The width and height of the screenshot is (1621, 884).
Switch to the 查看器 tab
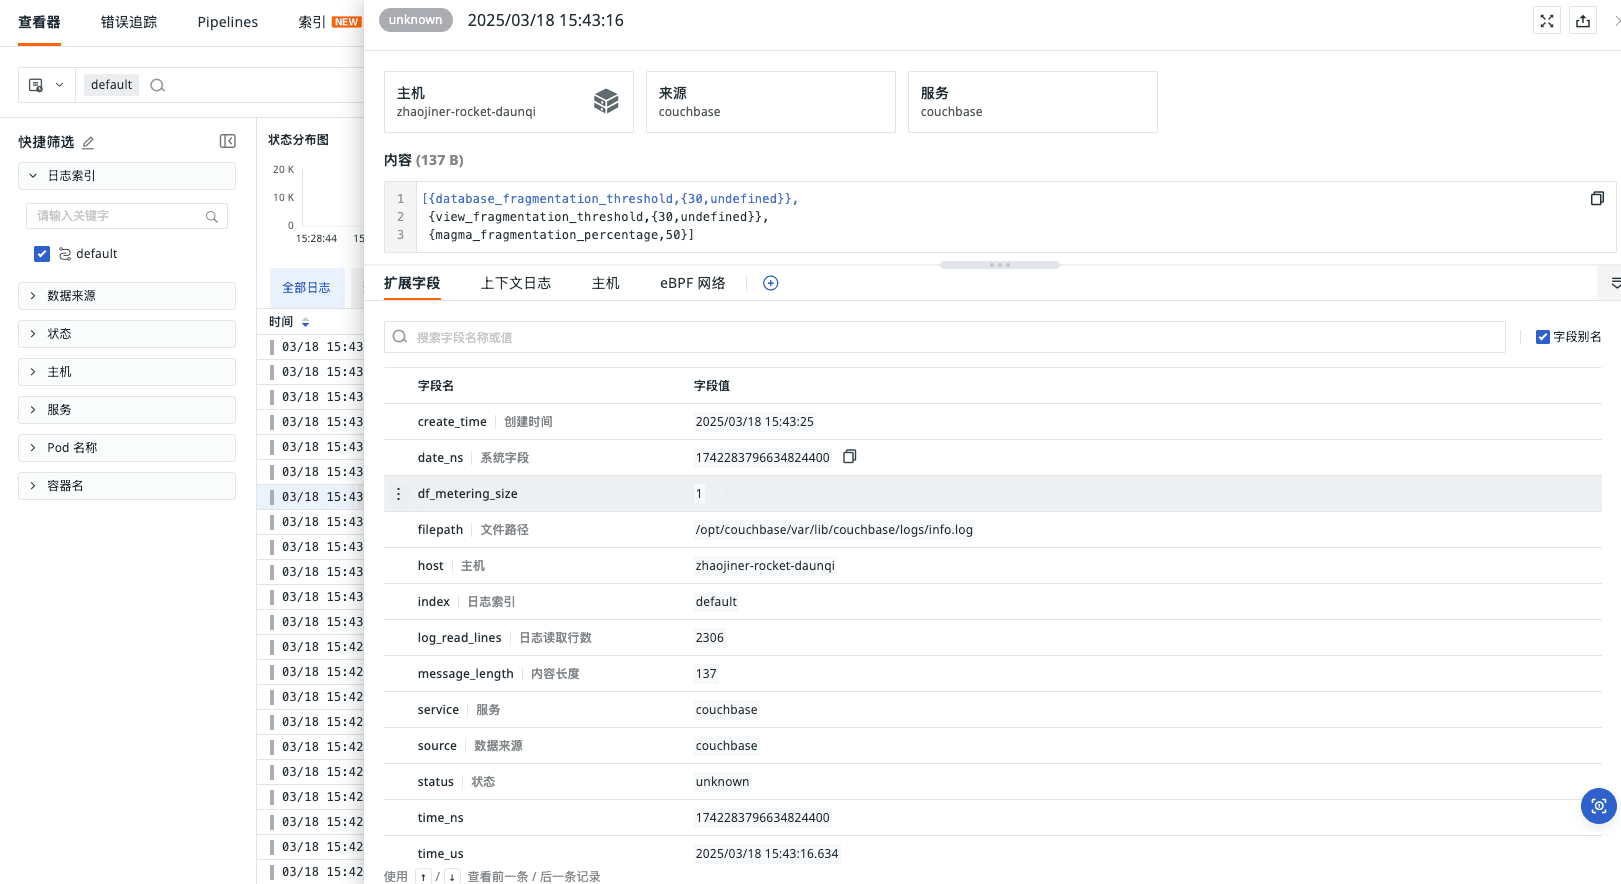coord(39,22)
